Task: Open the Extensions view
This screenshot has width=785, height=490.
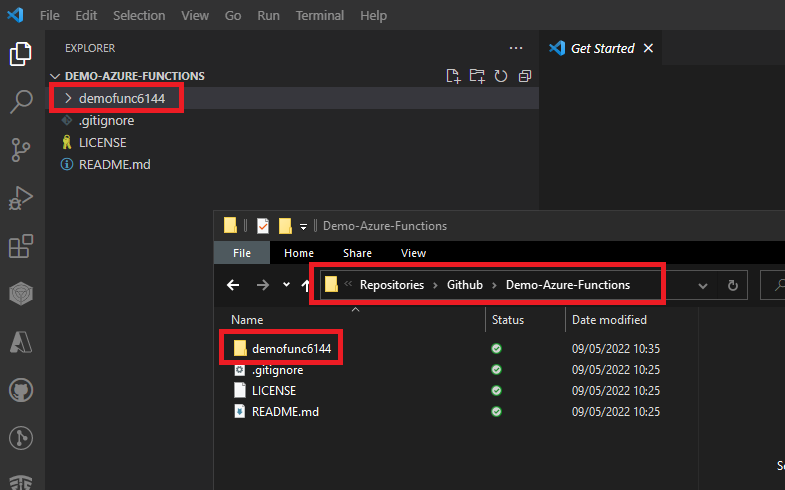Action: pos(20,245)
